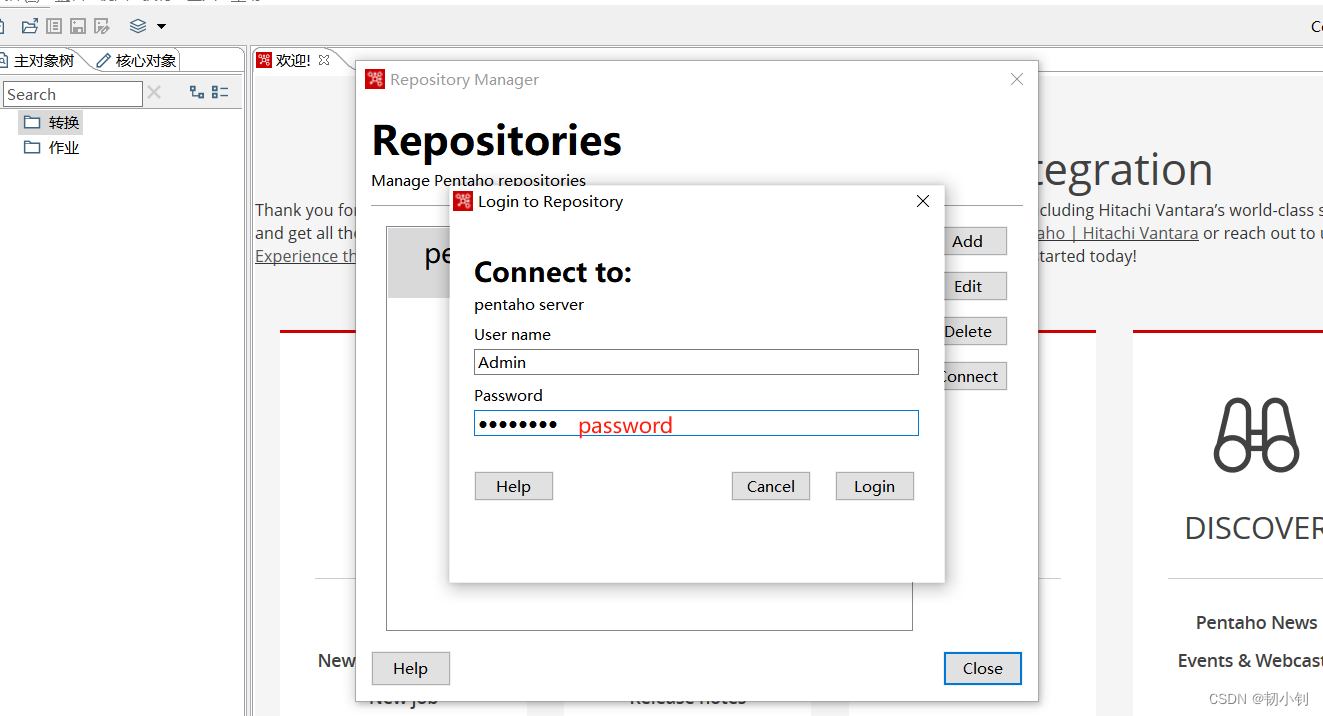Click Cancel in the login dialog
The height and width of the screenshot is (716, 1323).
tap(770, 486)
